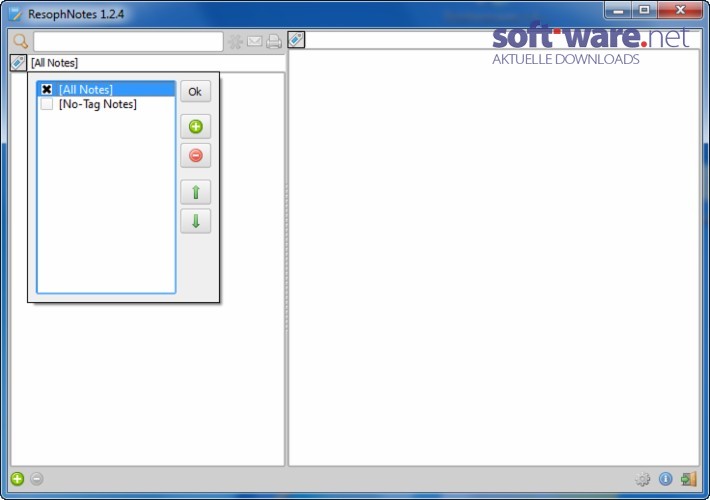710x500 pixels.
Task: Move tag up with green arrow
Action: click(x=196, y=192)
